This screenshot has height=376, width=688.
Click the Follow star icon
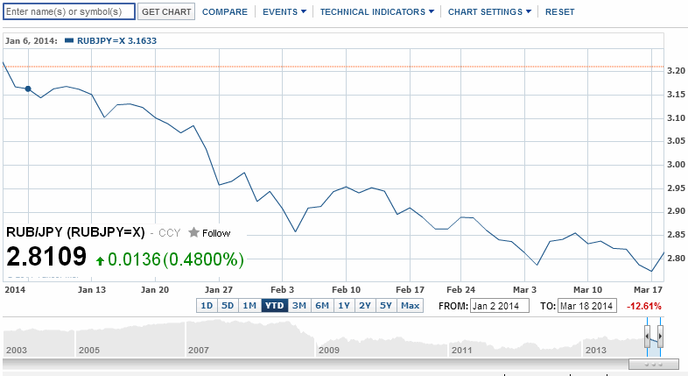194,233
